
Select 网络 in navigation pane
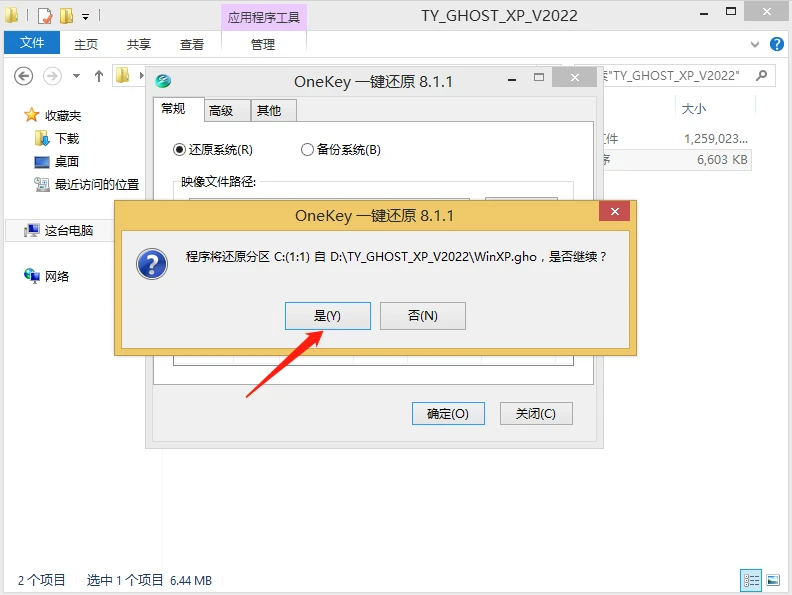(x=57, y=276)
